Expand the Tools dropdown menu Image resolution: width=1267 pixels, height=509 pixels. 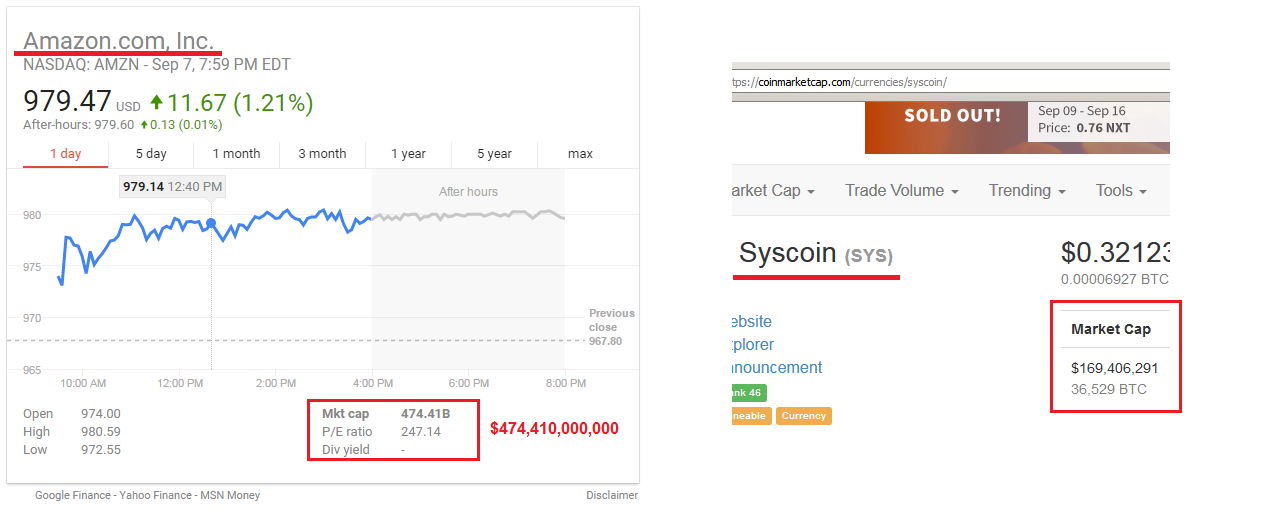[1121, 190]
